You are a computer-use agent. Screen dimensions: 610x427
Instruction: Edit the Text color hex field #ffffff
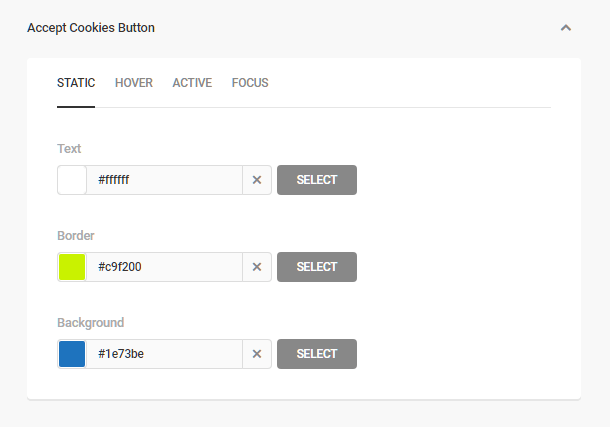pos(164,180)
